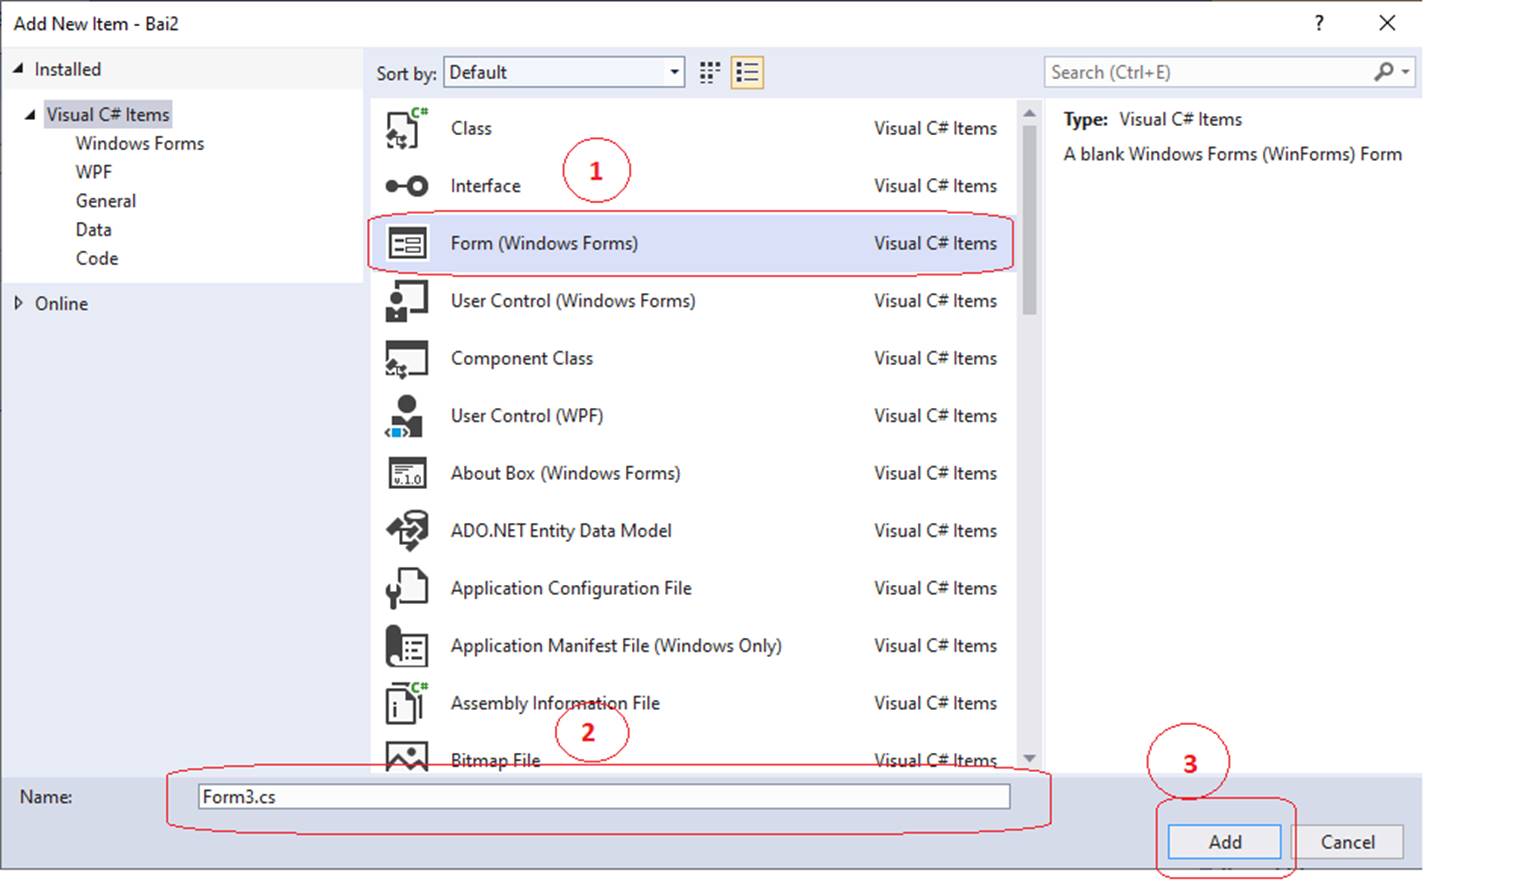Select the Data category
Image resolution: width=1513 pixels, height=894 pixels.
(93, 229)
